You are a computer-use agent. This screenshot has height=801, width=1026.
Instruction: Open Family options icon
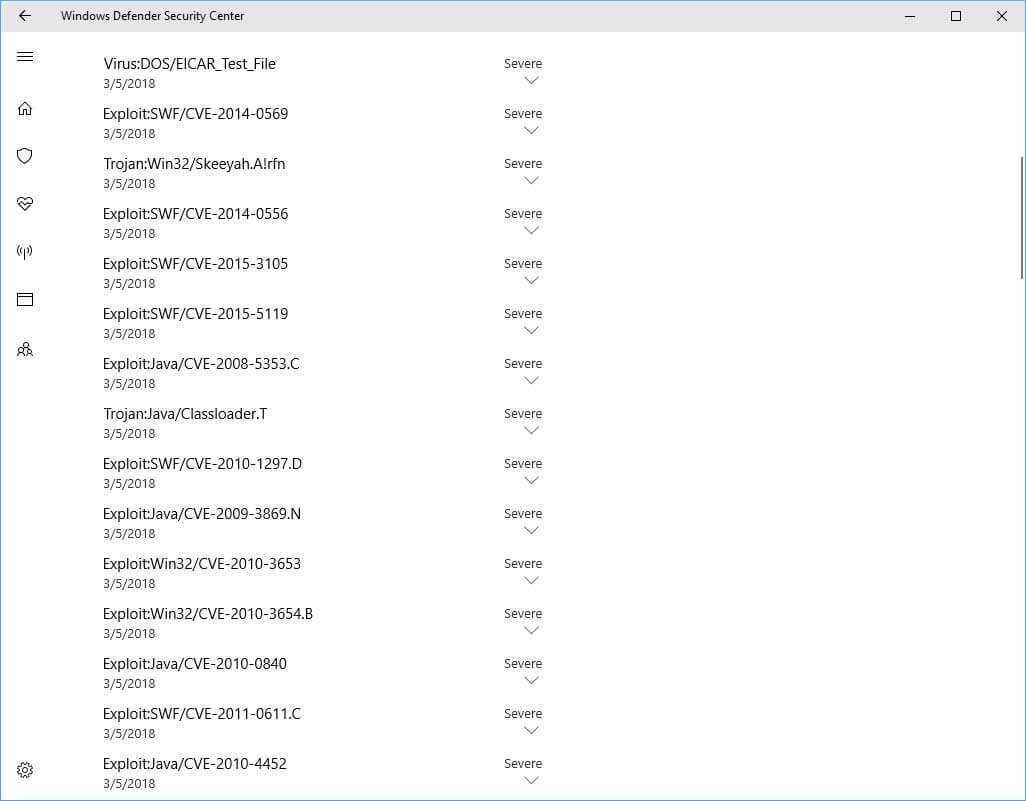click(x=25, y=349)
